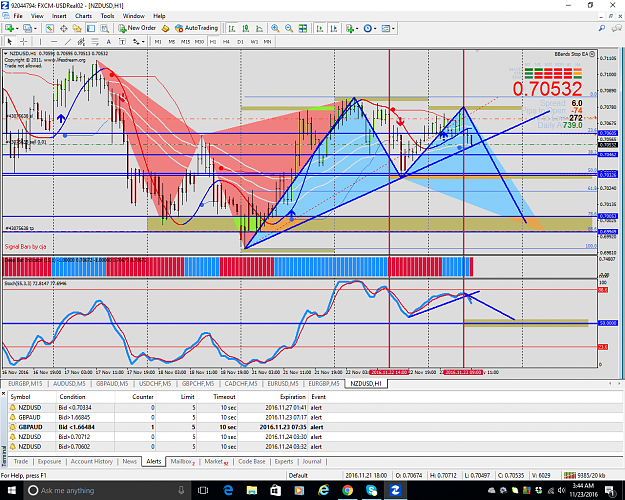Select the Fibonacci retracement tool
Screen dimensions: 625x500
point(95,41)
